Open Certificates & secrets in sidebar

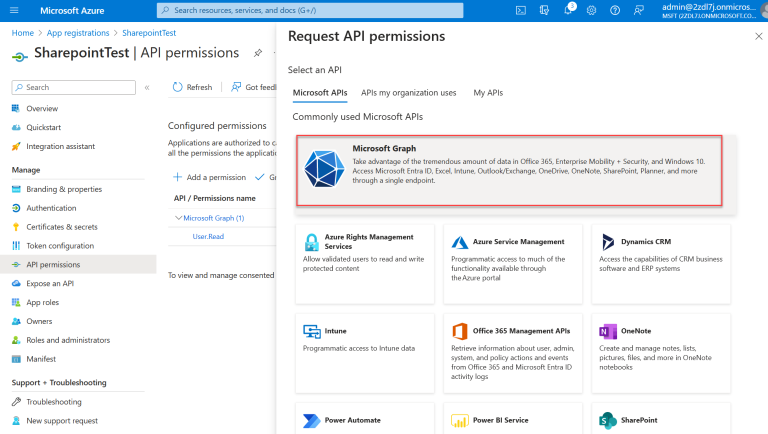point(61,227)
